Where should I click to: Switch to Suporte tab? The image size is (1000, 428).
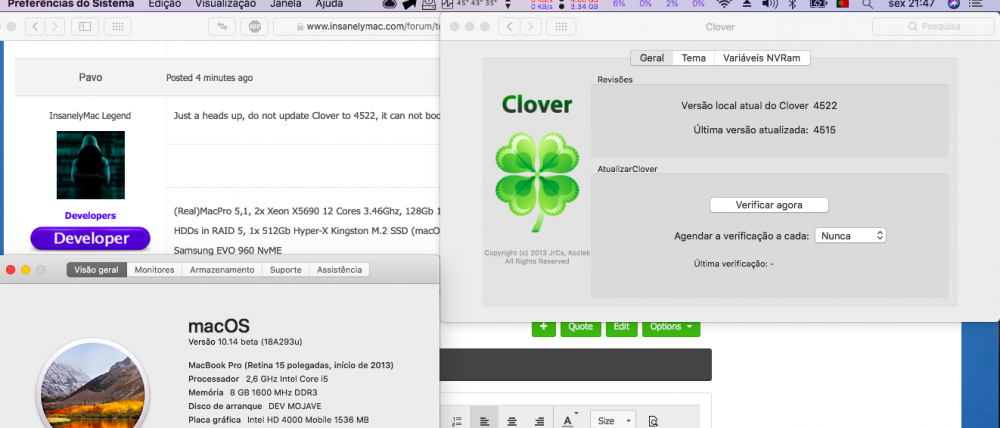point(286,270)
